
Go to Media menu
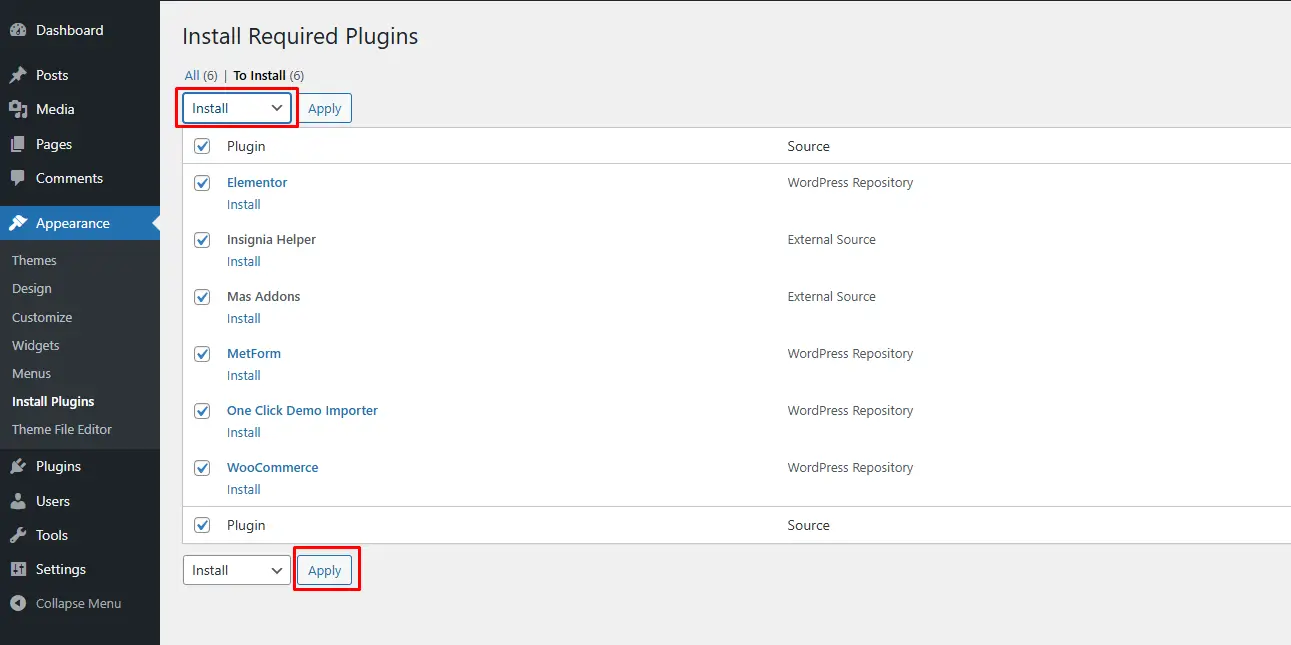[x=55, y=109]
